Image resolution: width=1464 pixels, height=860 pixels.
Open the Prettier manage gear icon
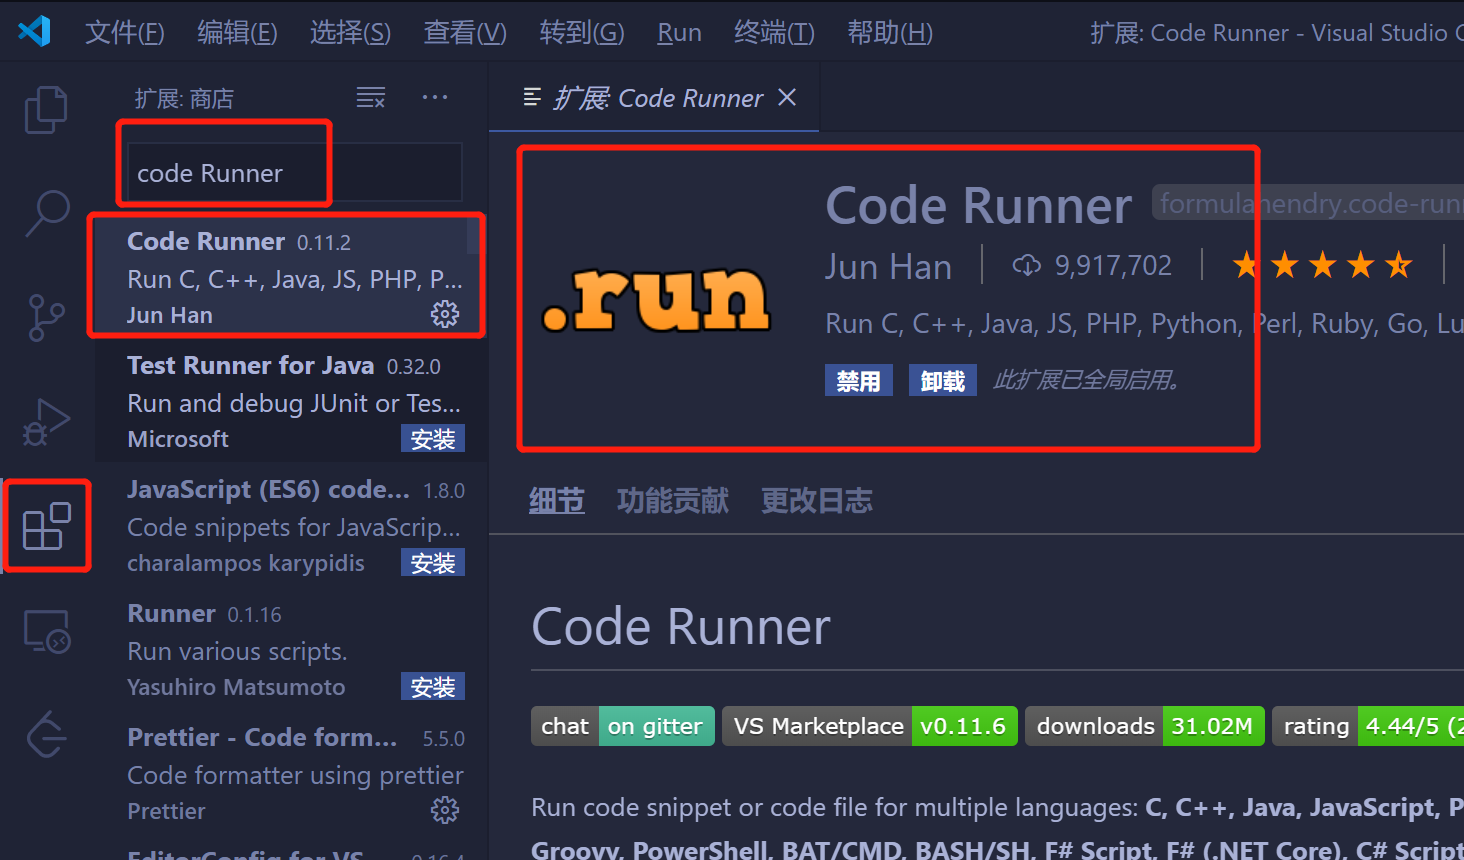click(445, 810)
